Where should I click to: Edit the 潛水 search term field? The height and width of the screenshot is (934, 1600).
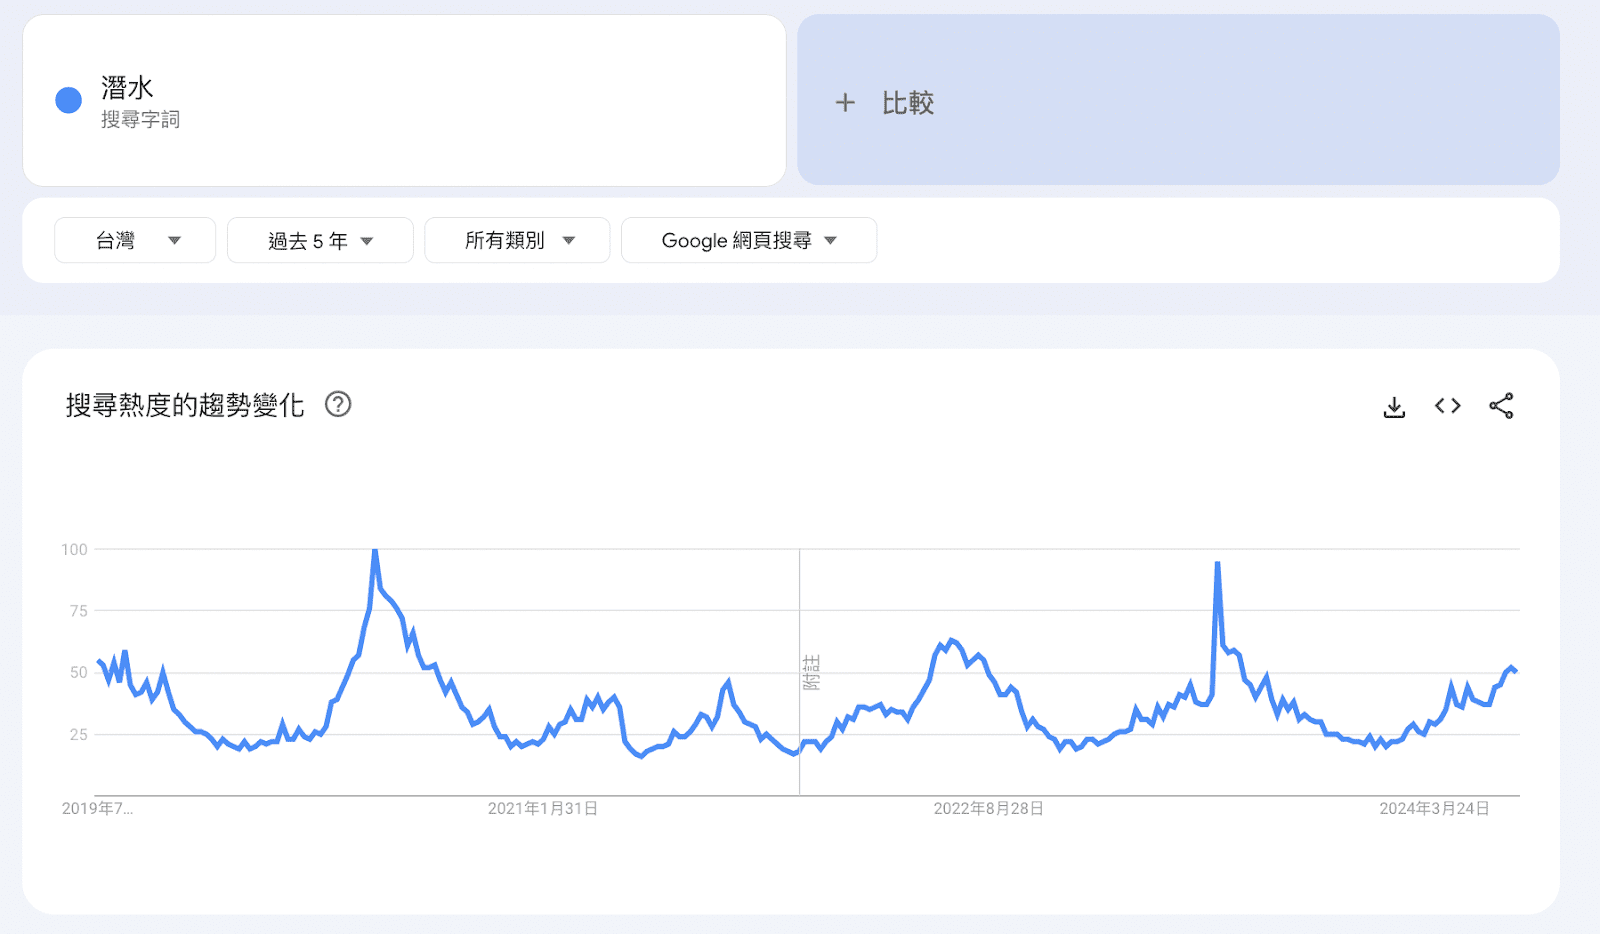[404, 100]
